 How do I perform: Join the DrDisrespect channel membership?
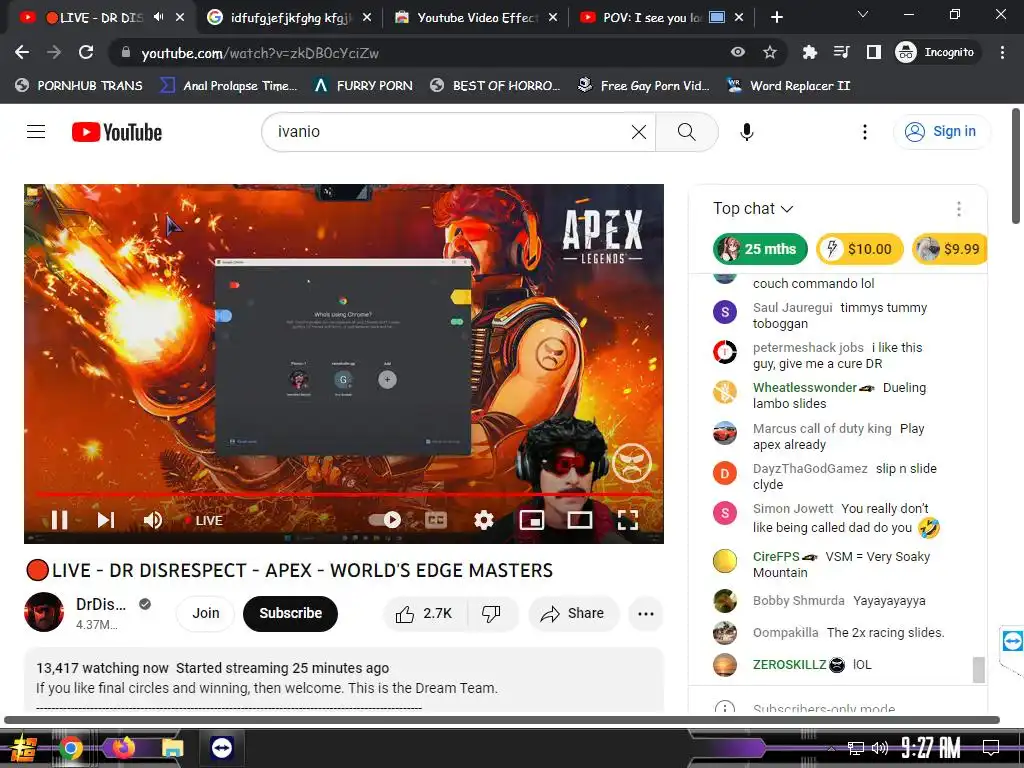click(x=205, y=613)
